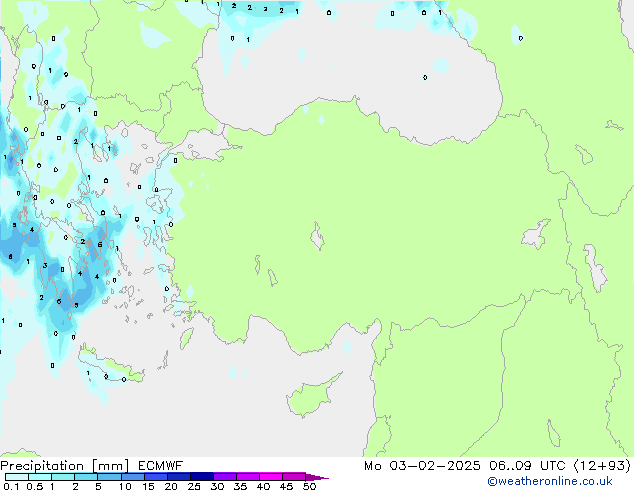Click the '50' legend value

tap(309, 486)
